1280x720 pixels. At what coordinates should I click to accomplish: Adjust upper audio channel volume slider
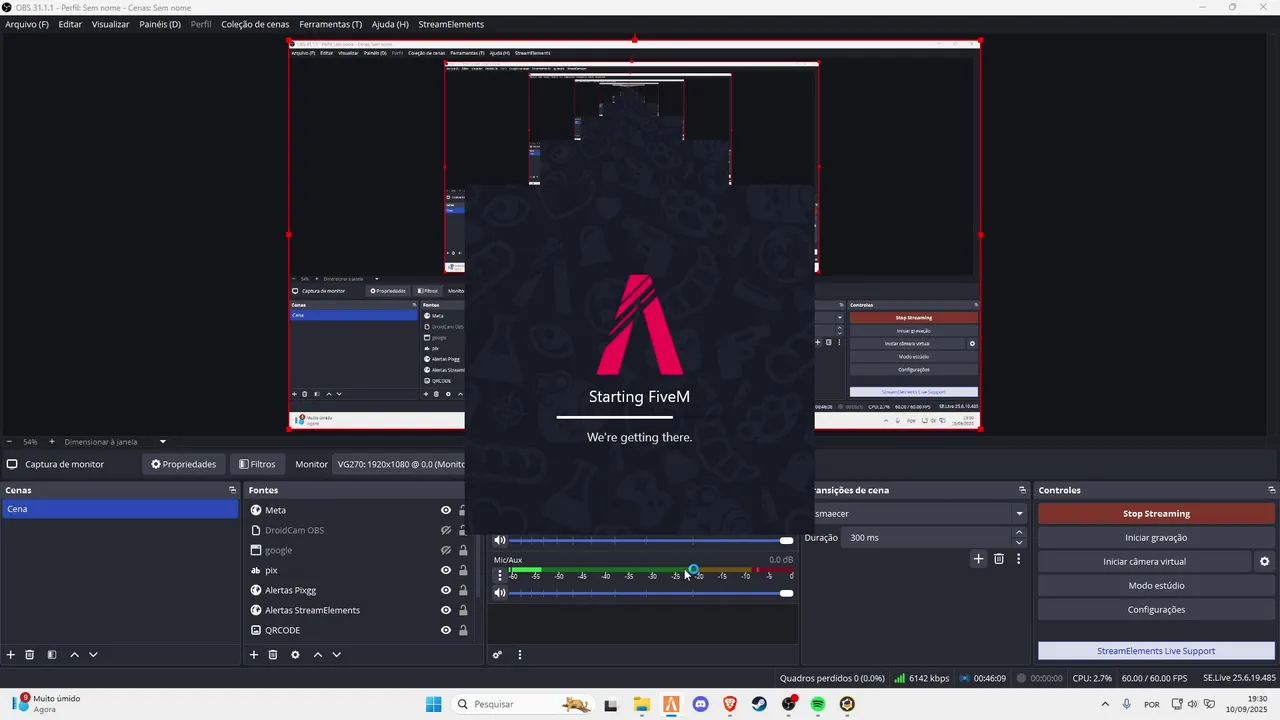651,540
